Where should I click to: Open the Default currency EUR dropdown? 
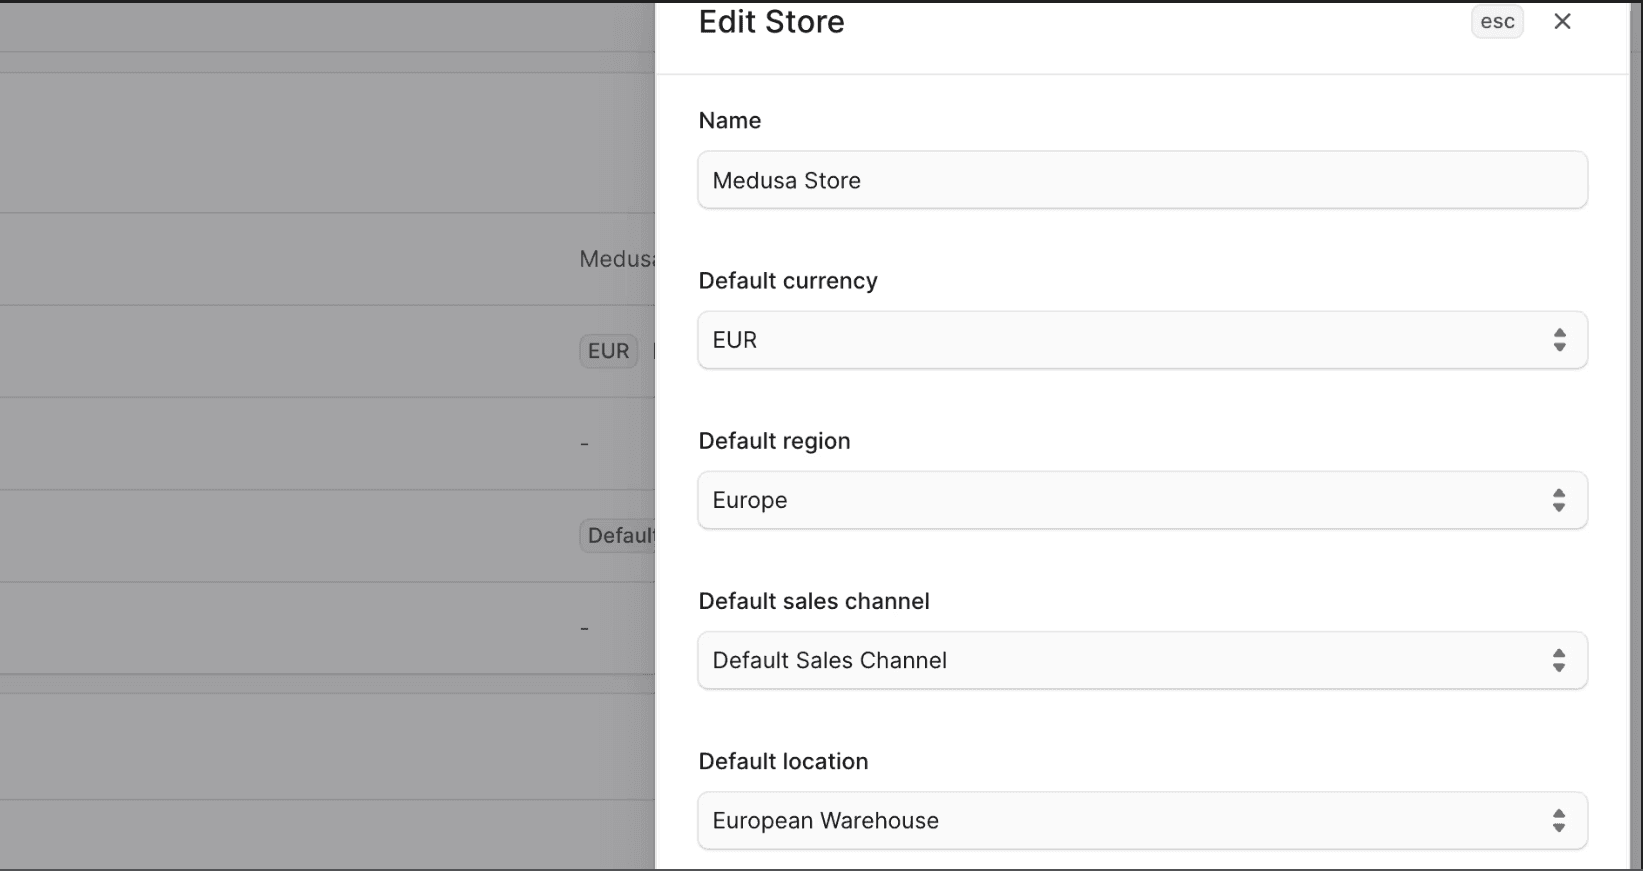(1142, 340)
